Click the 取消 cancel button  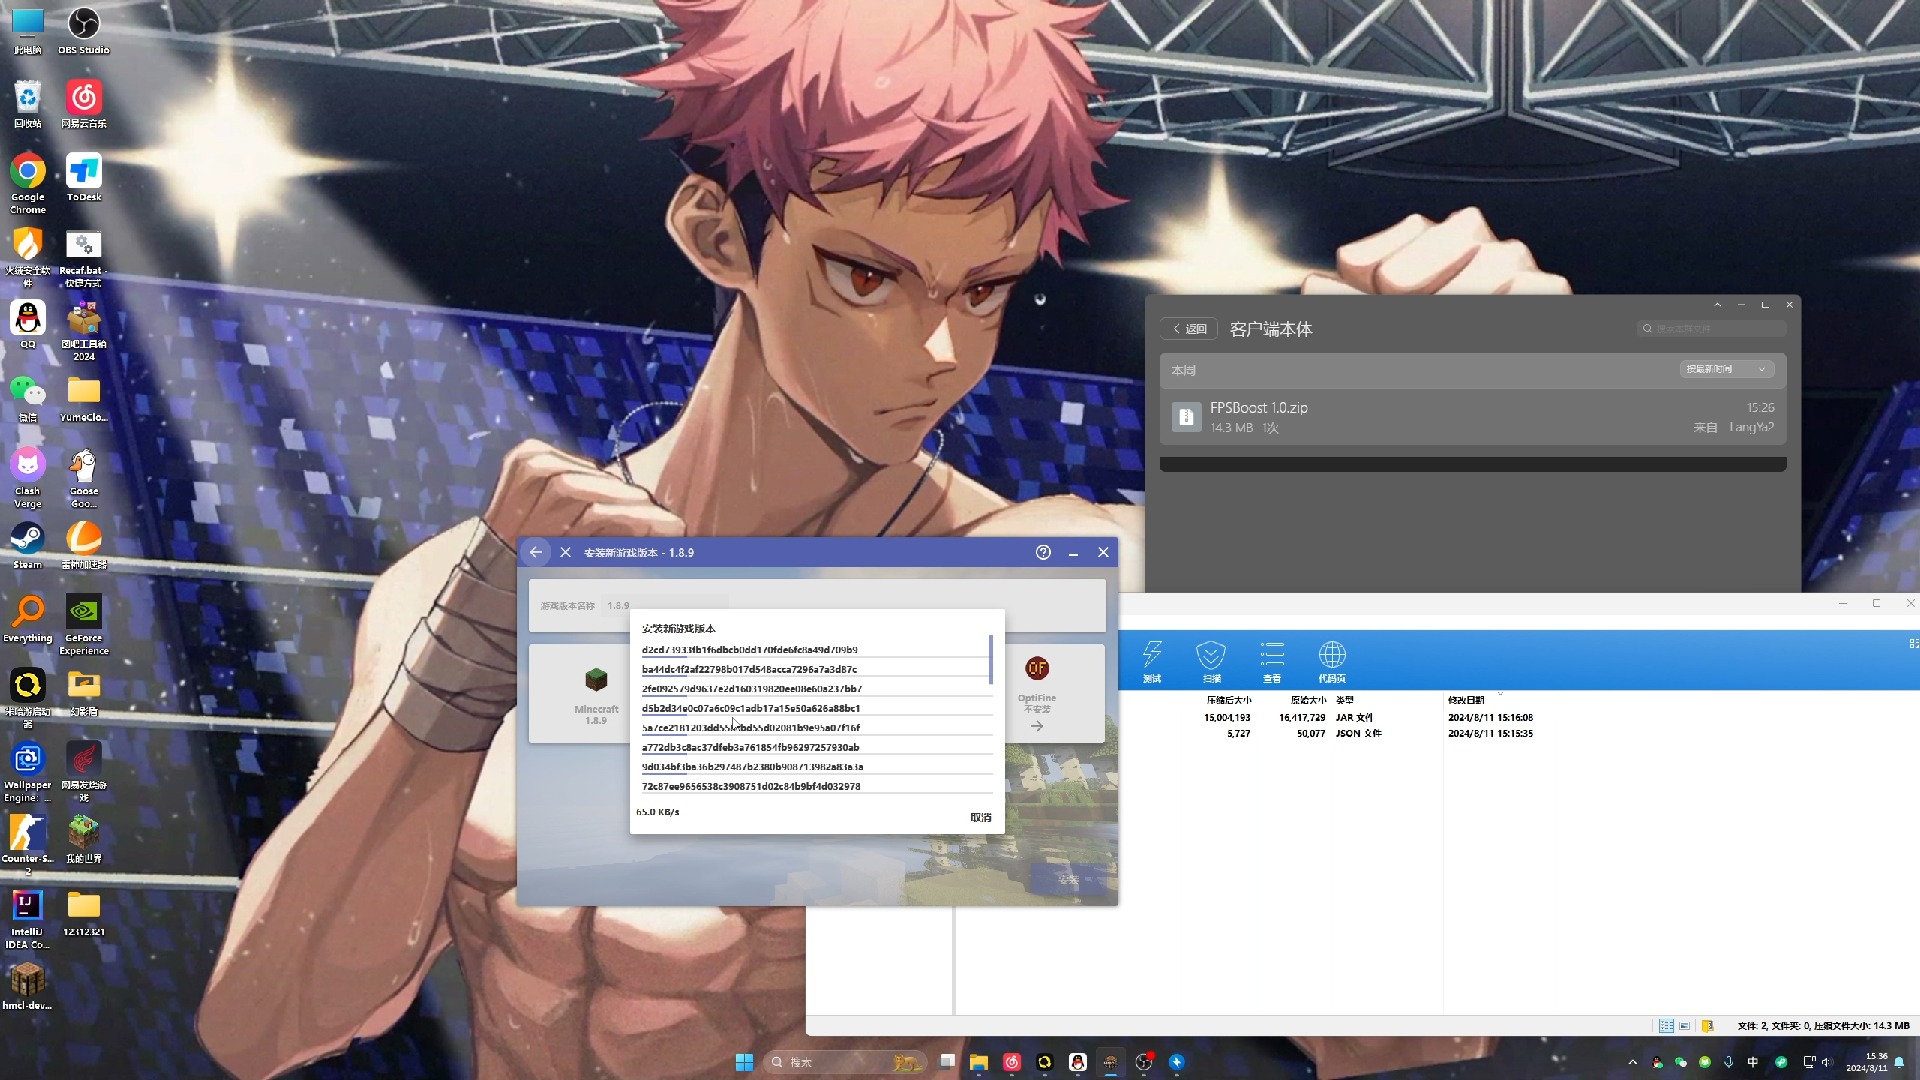(981, 816)
